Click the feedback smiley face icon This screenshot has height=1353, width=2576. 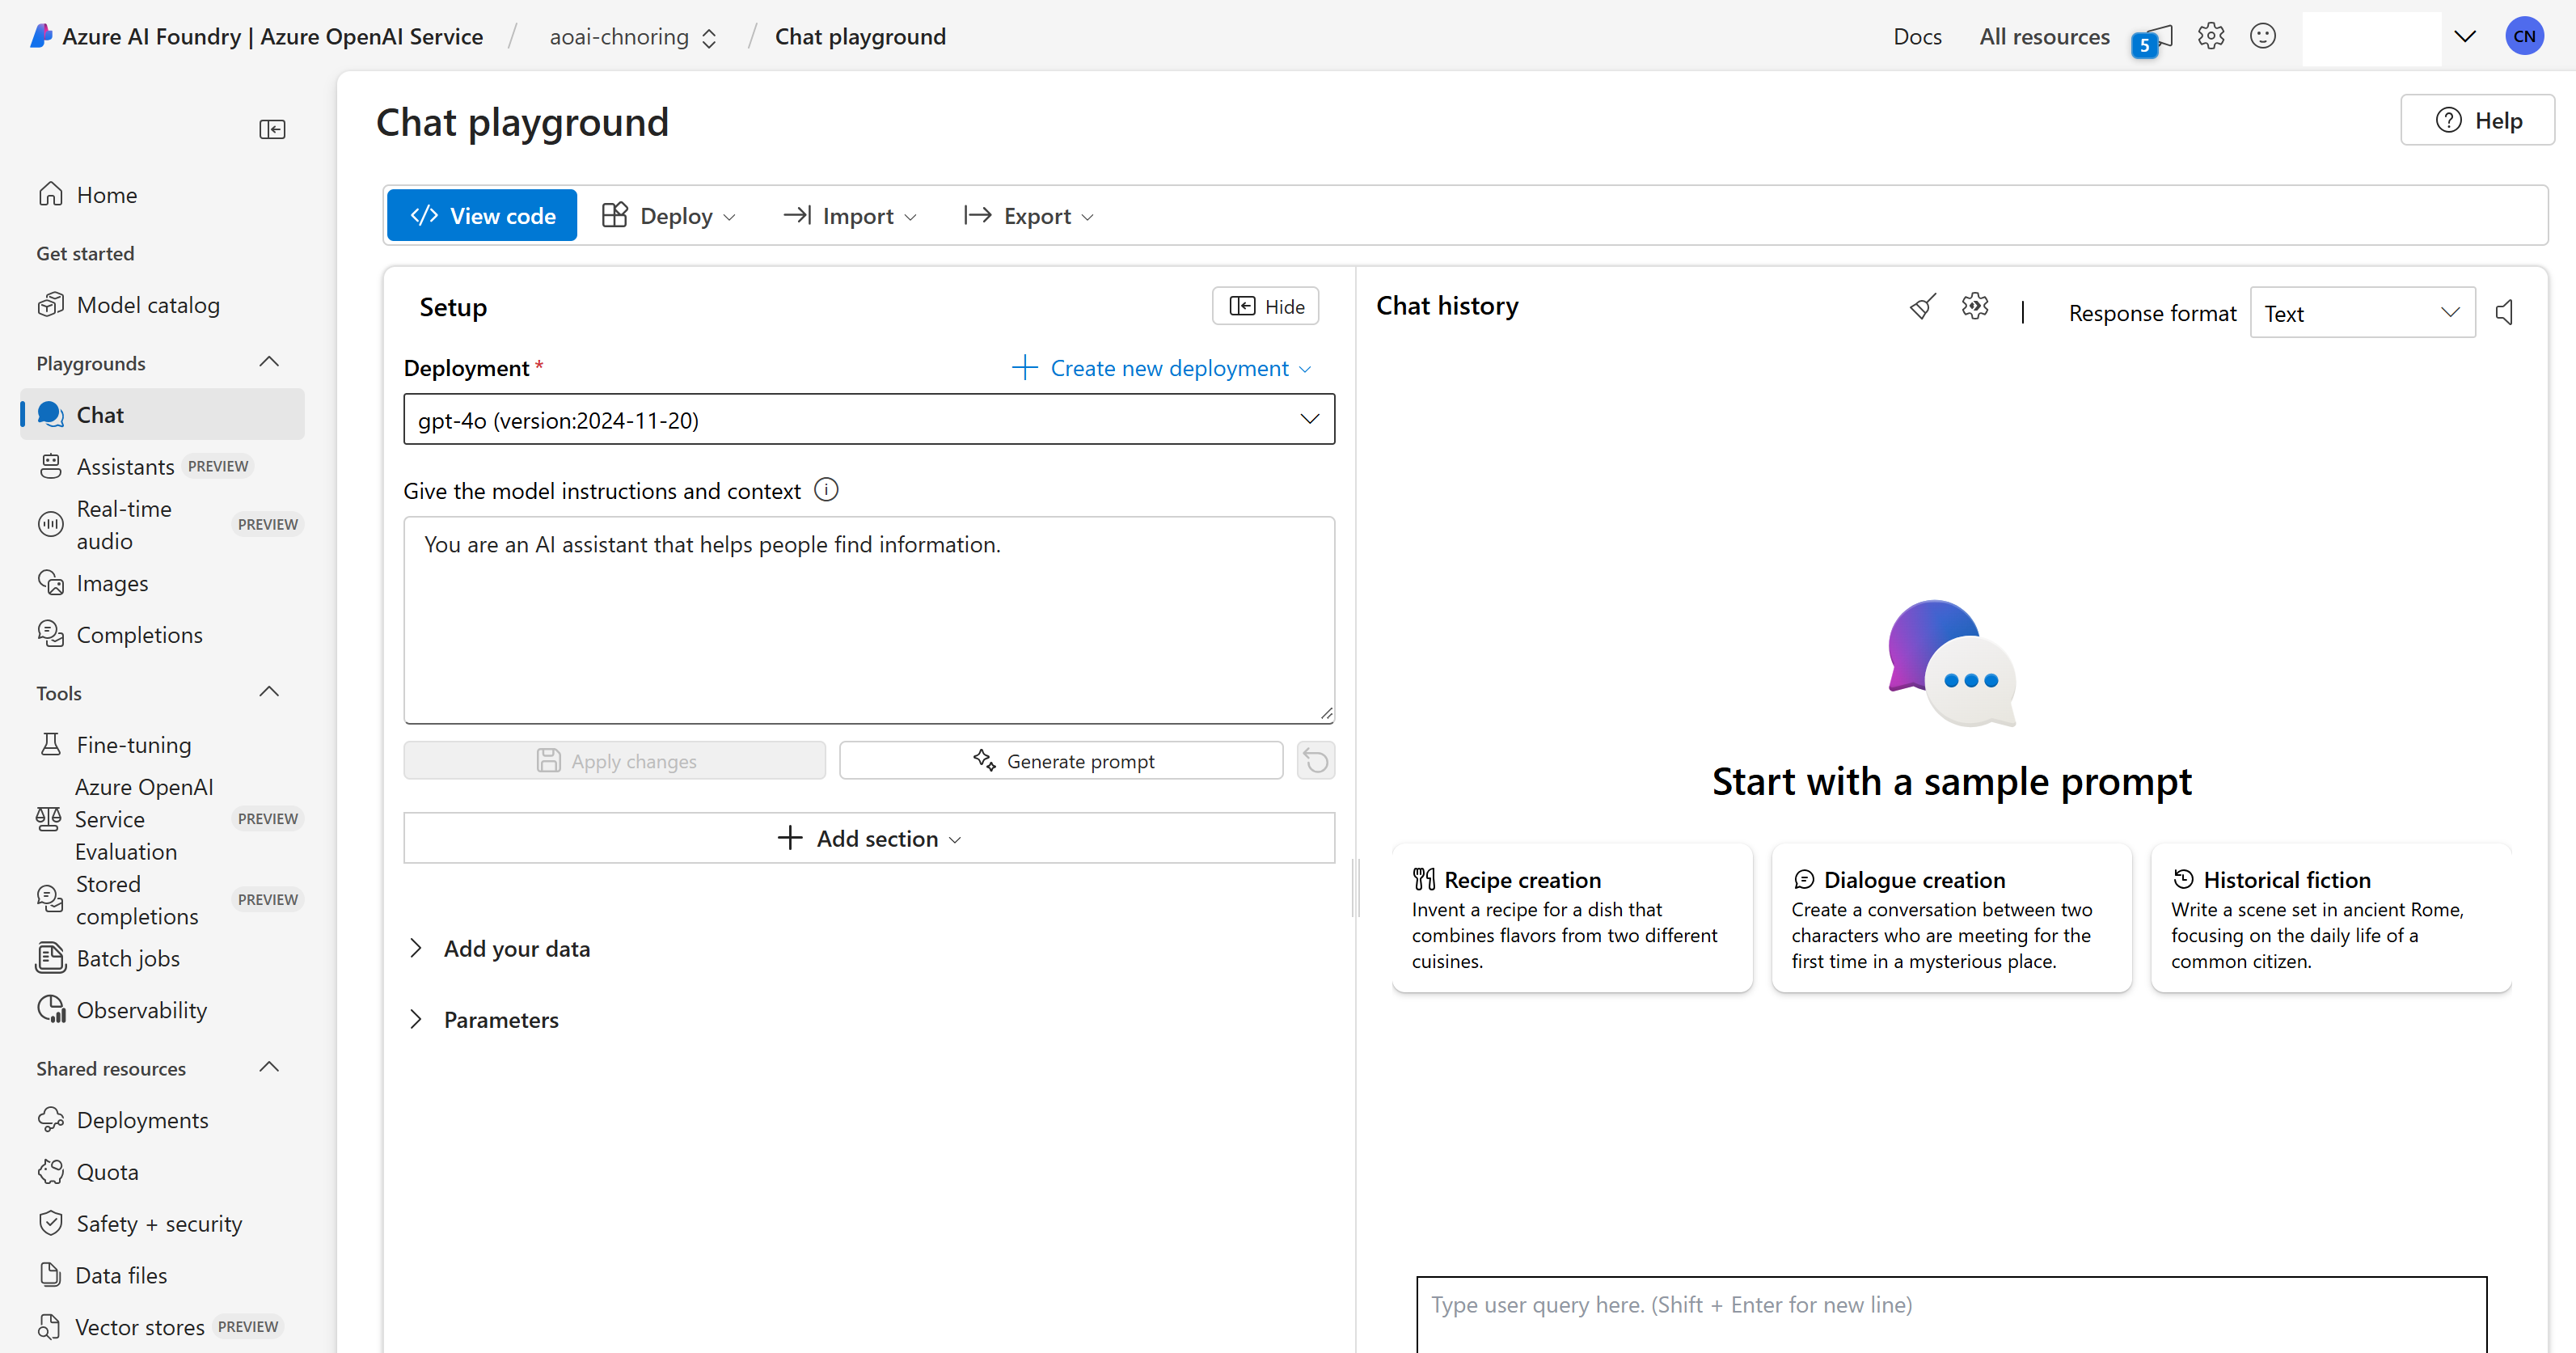point(2262,36)
